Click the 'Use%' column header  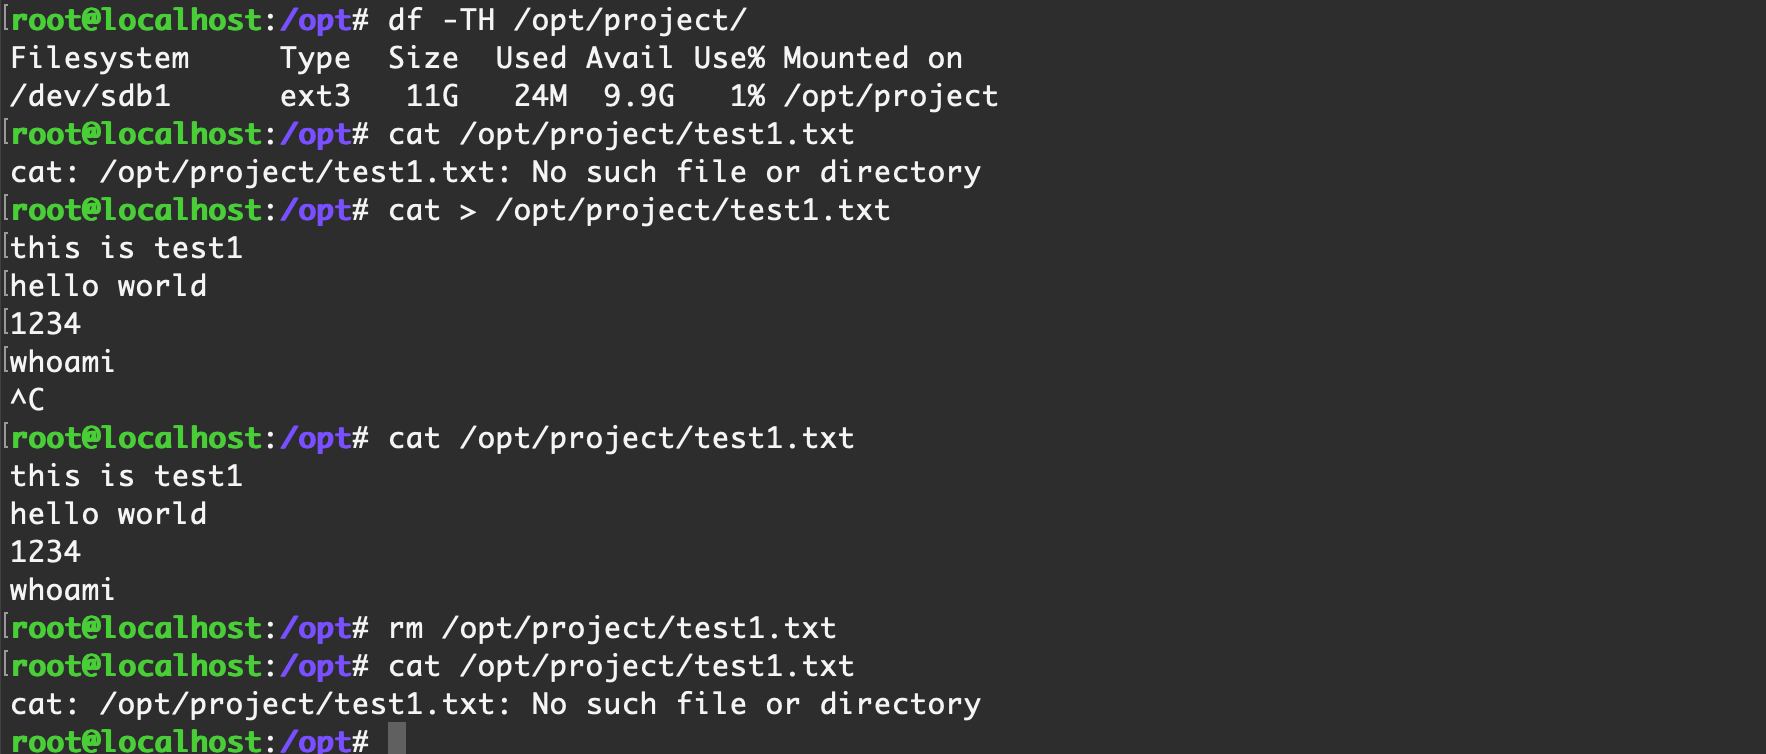729,58
